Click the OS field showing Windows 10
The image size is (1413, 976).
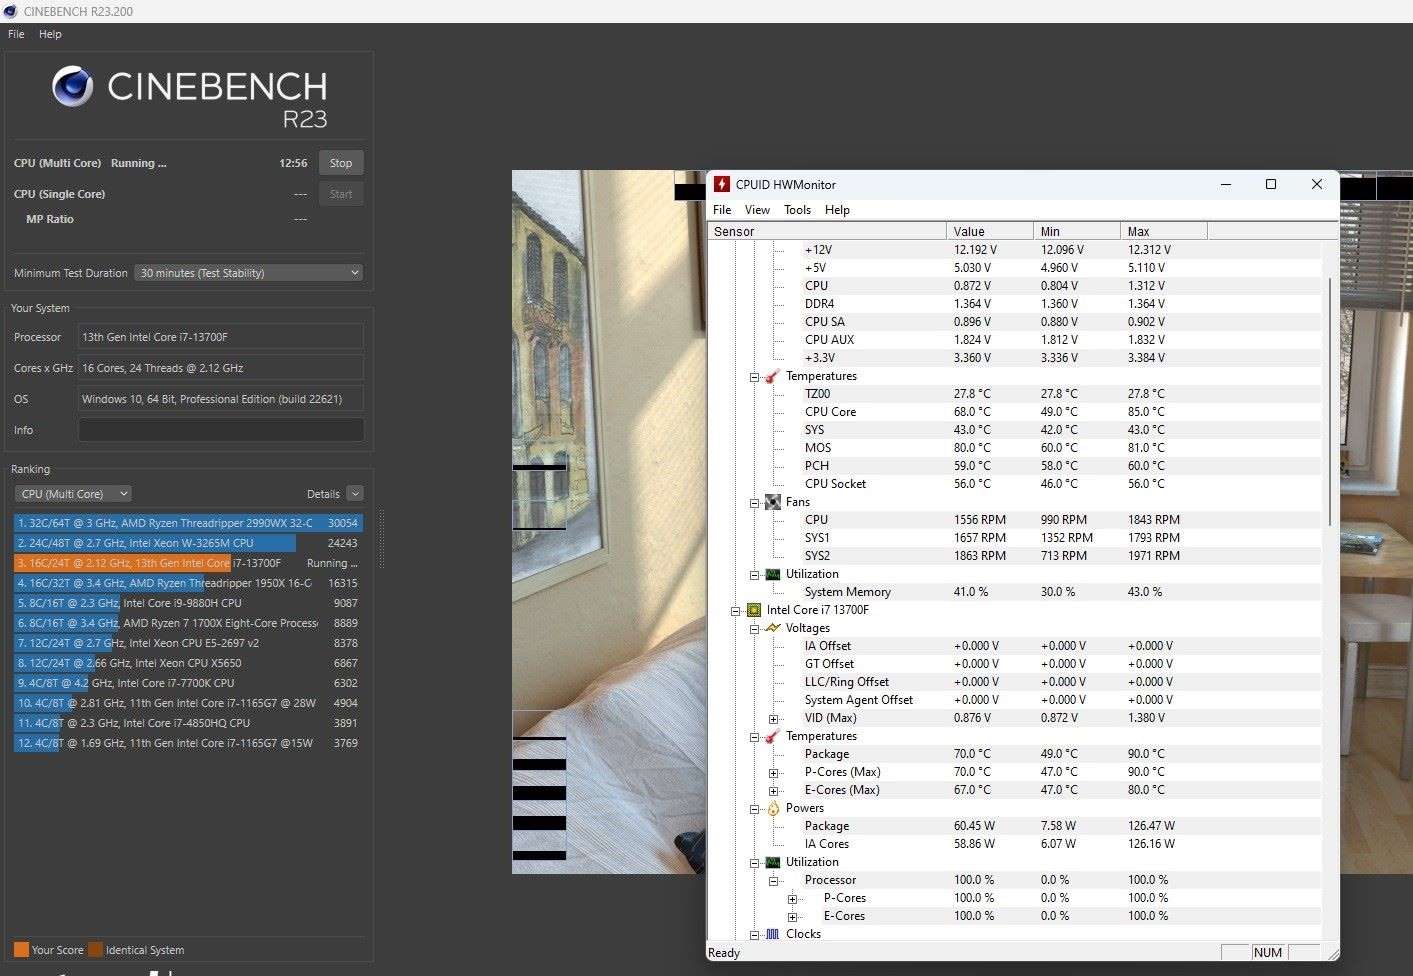[221, 399]
